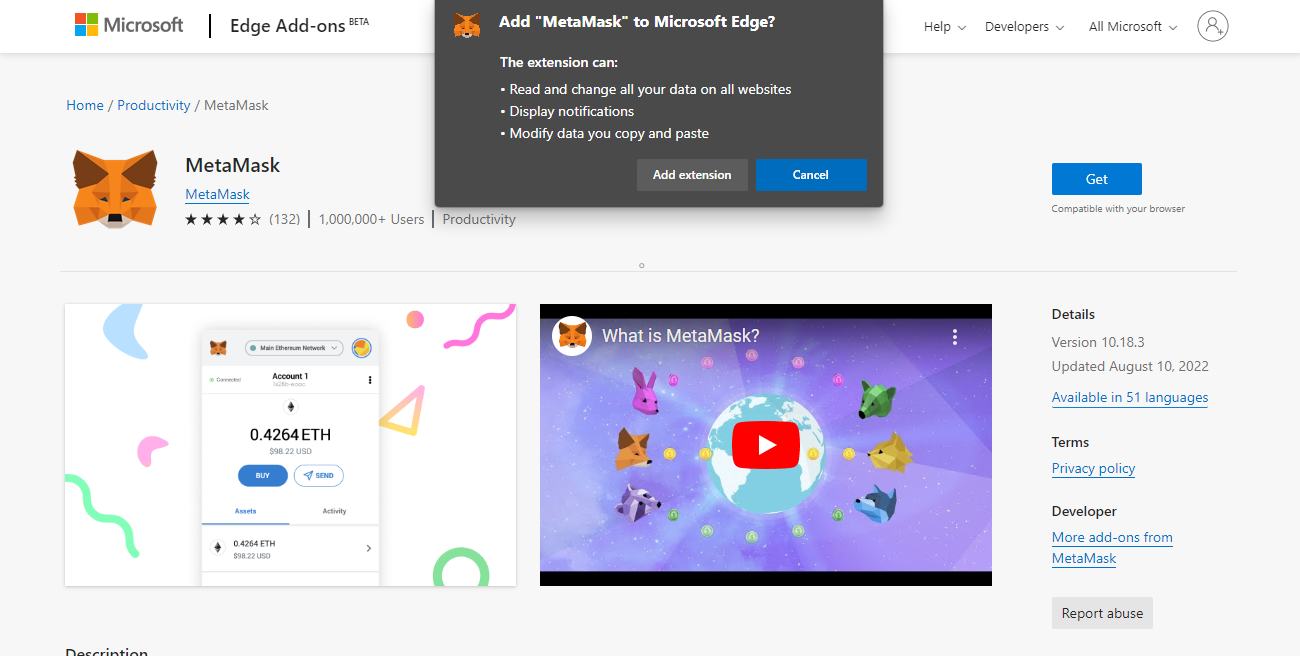Click the Microsoft logo in header

129,25
